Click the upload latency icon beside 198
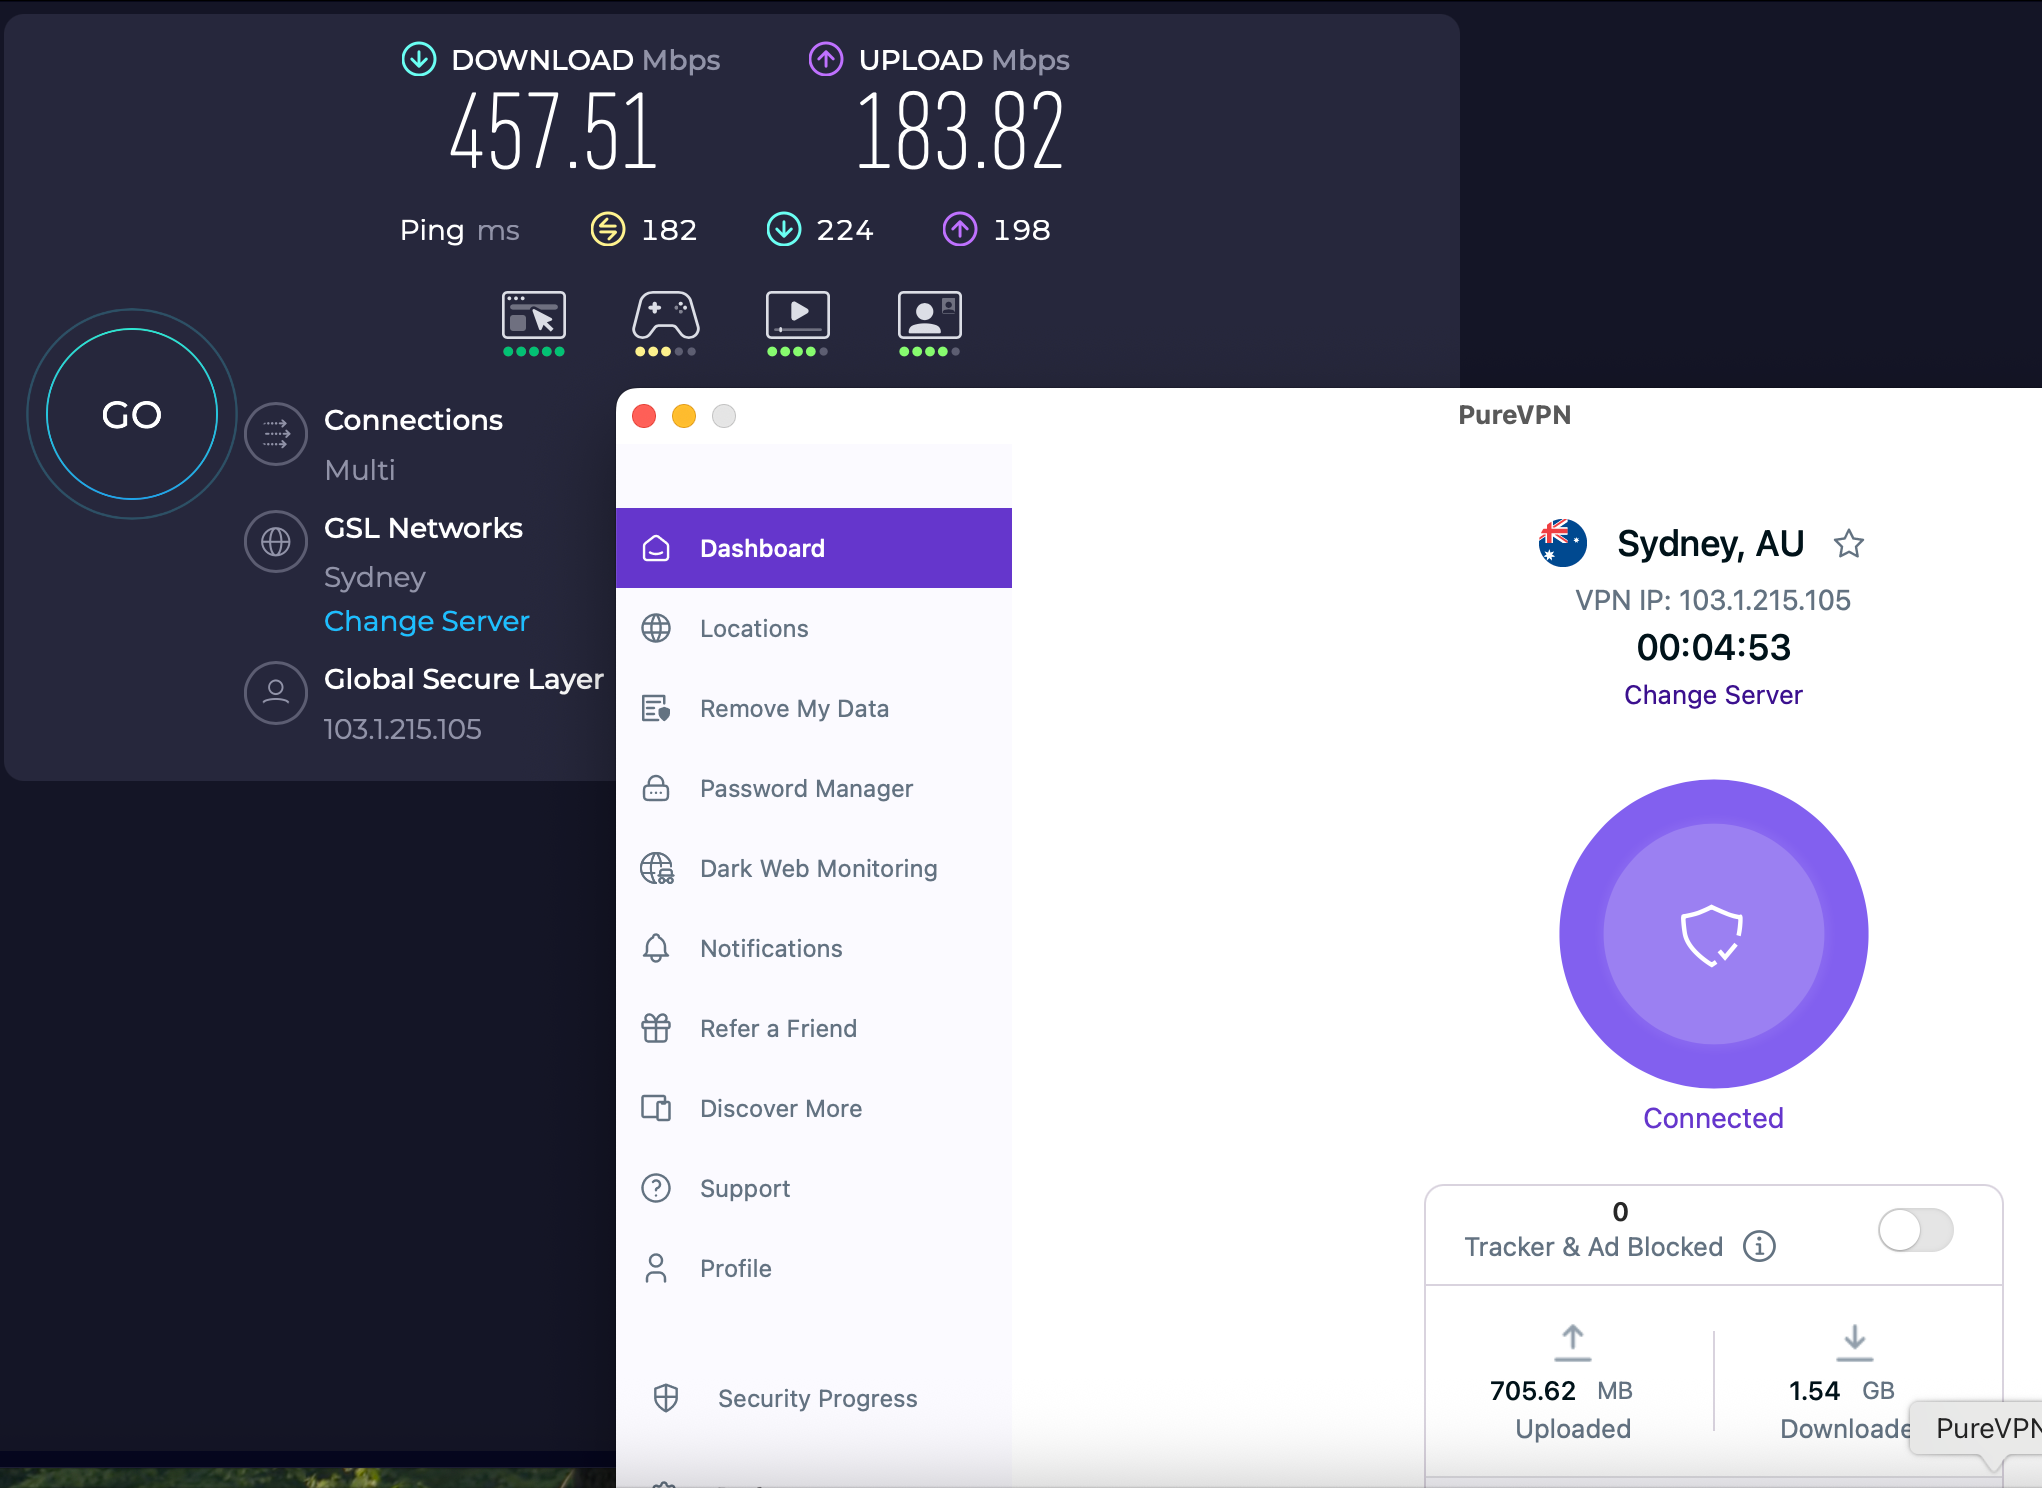Image resolution: width=2042 pixels, height=1488 pixels. [x=960, y=229]
